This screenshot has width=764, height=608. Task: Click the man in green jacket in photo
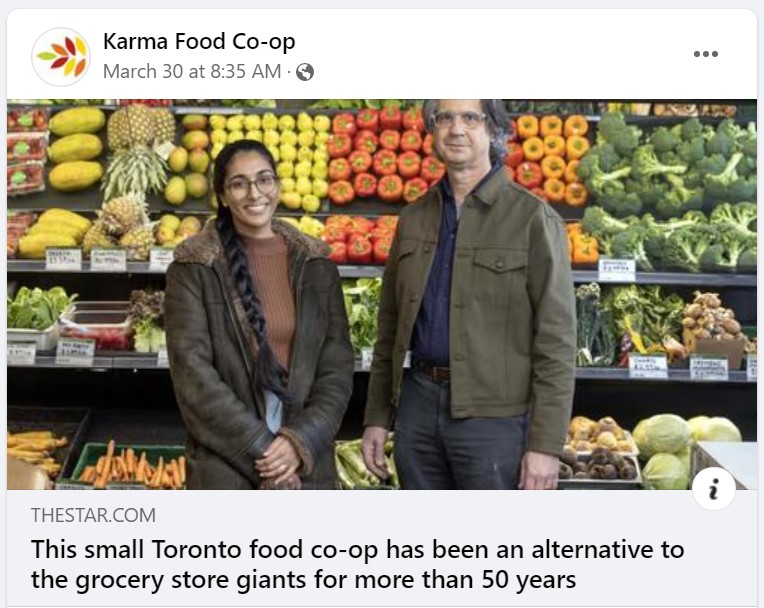point(470,292)
